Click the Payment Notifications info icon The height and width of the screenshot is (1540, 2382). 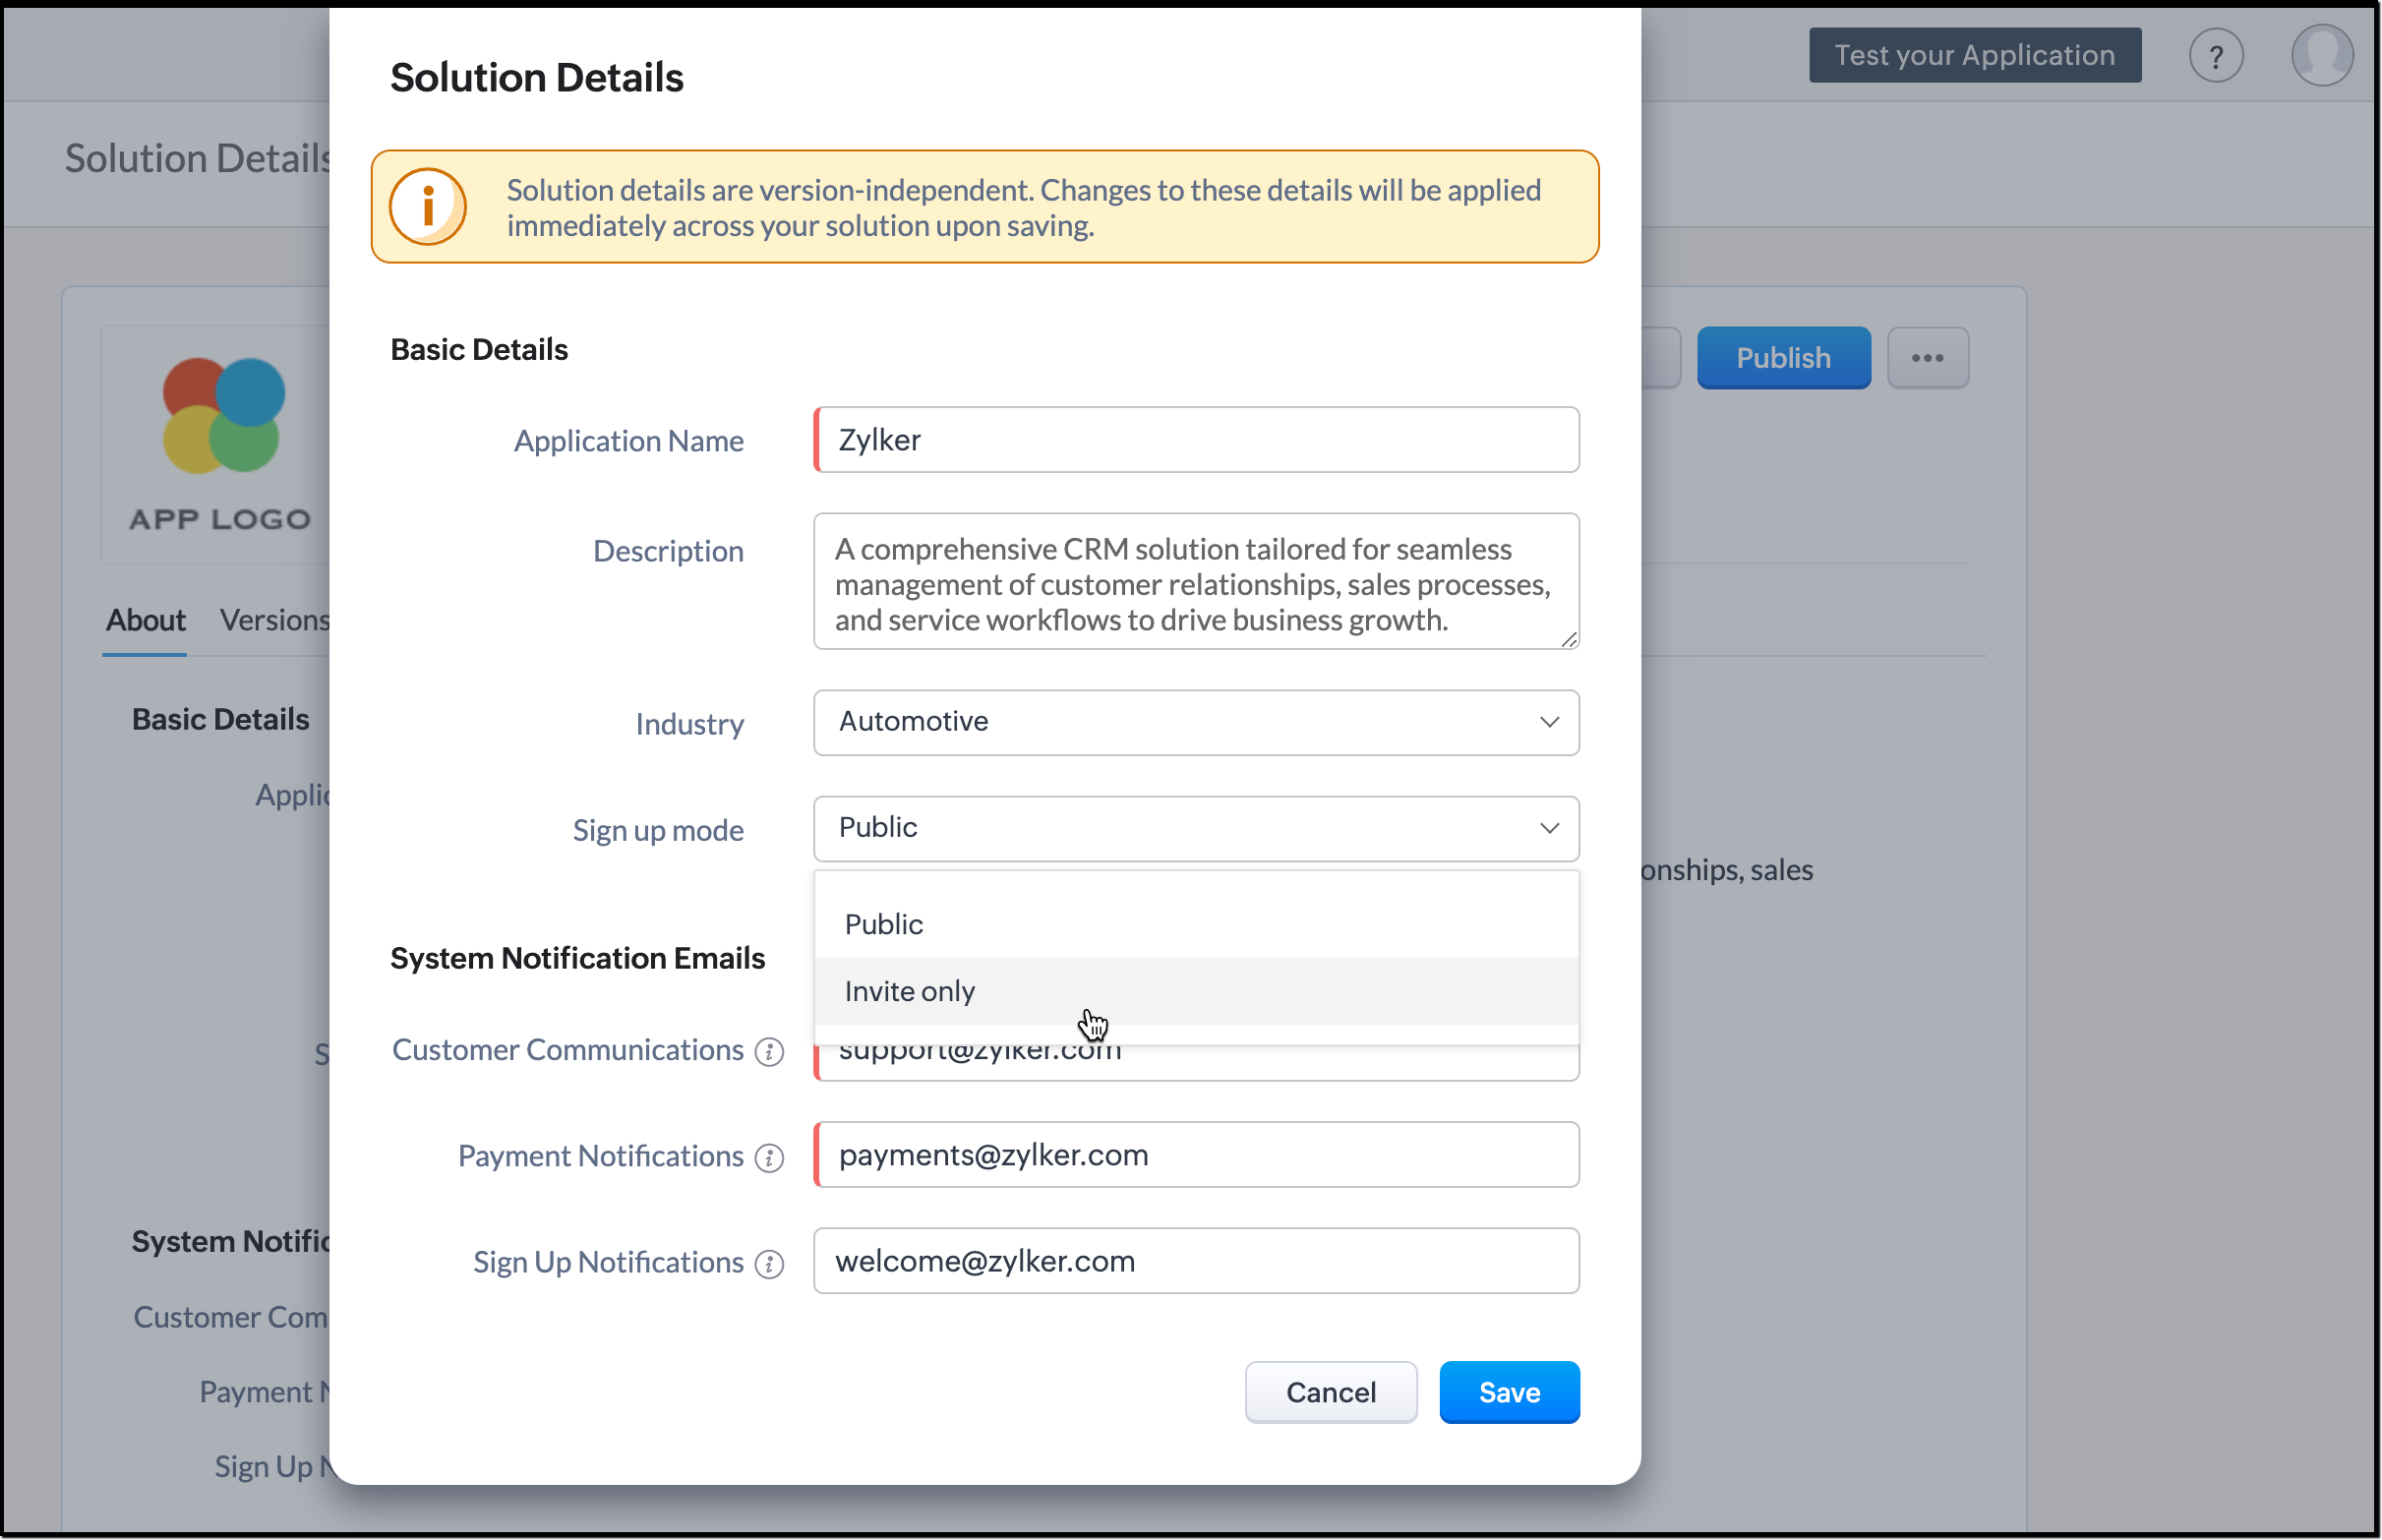tap(769, 1158)
